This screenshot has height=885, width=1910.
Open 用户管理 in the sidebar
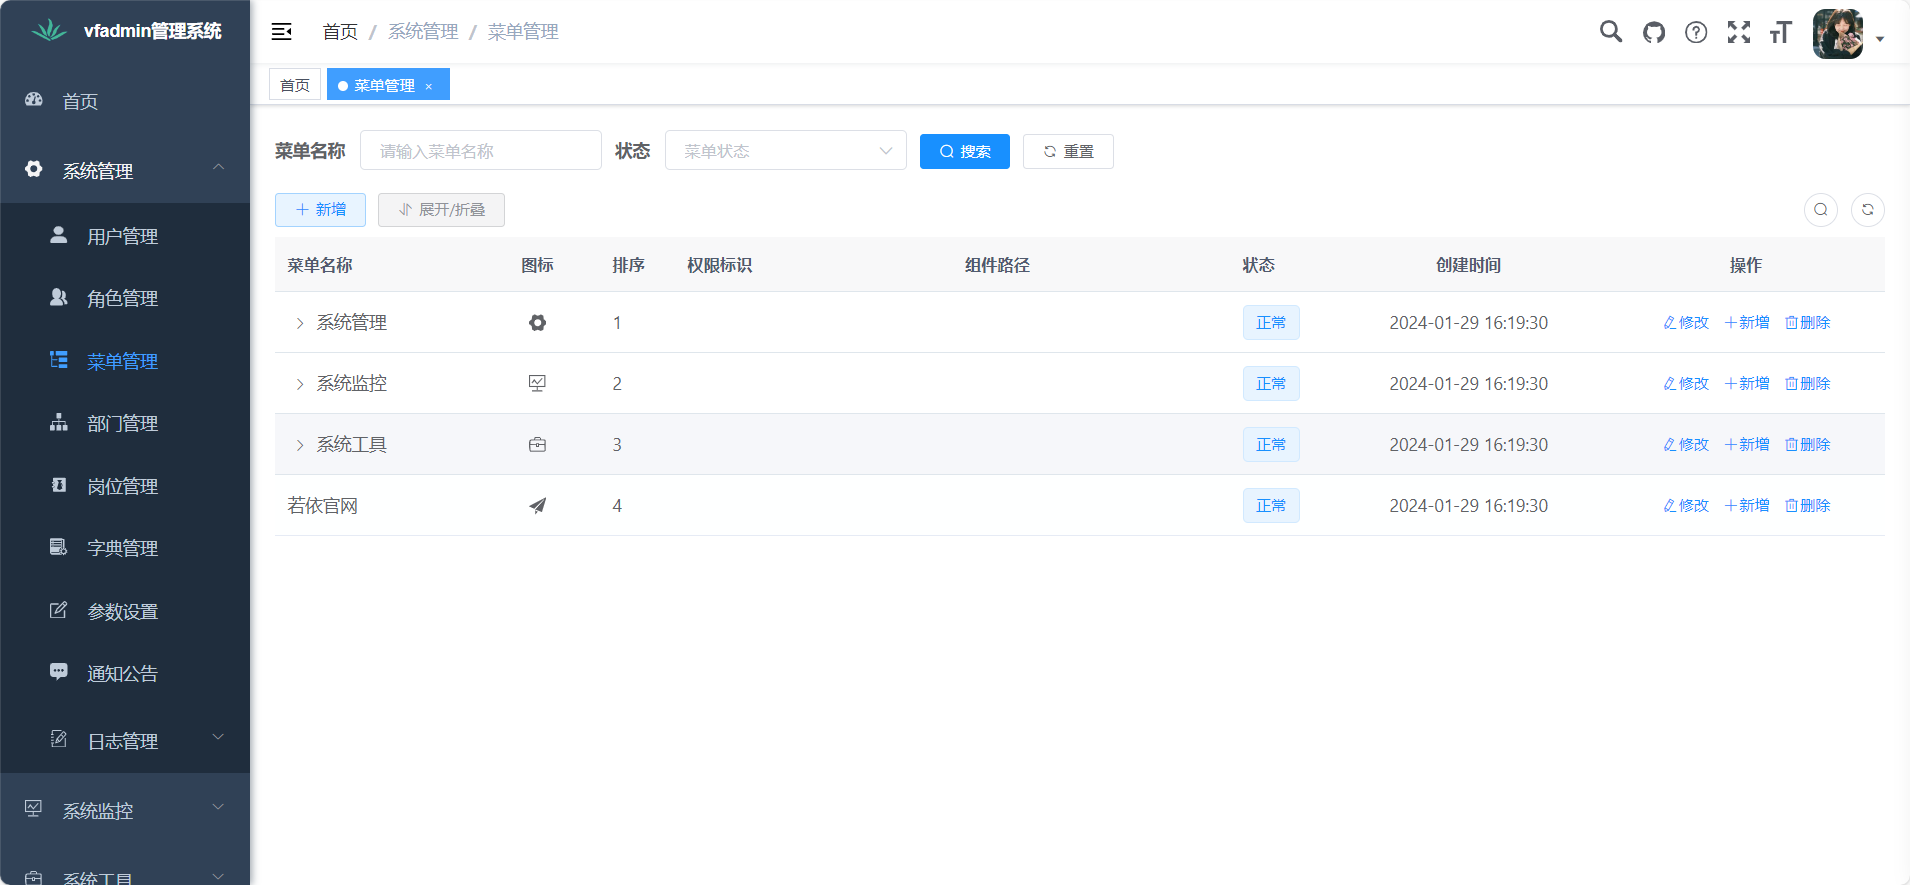[122, 237]
